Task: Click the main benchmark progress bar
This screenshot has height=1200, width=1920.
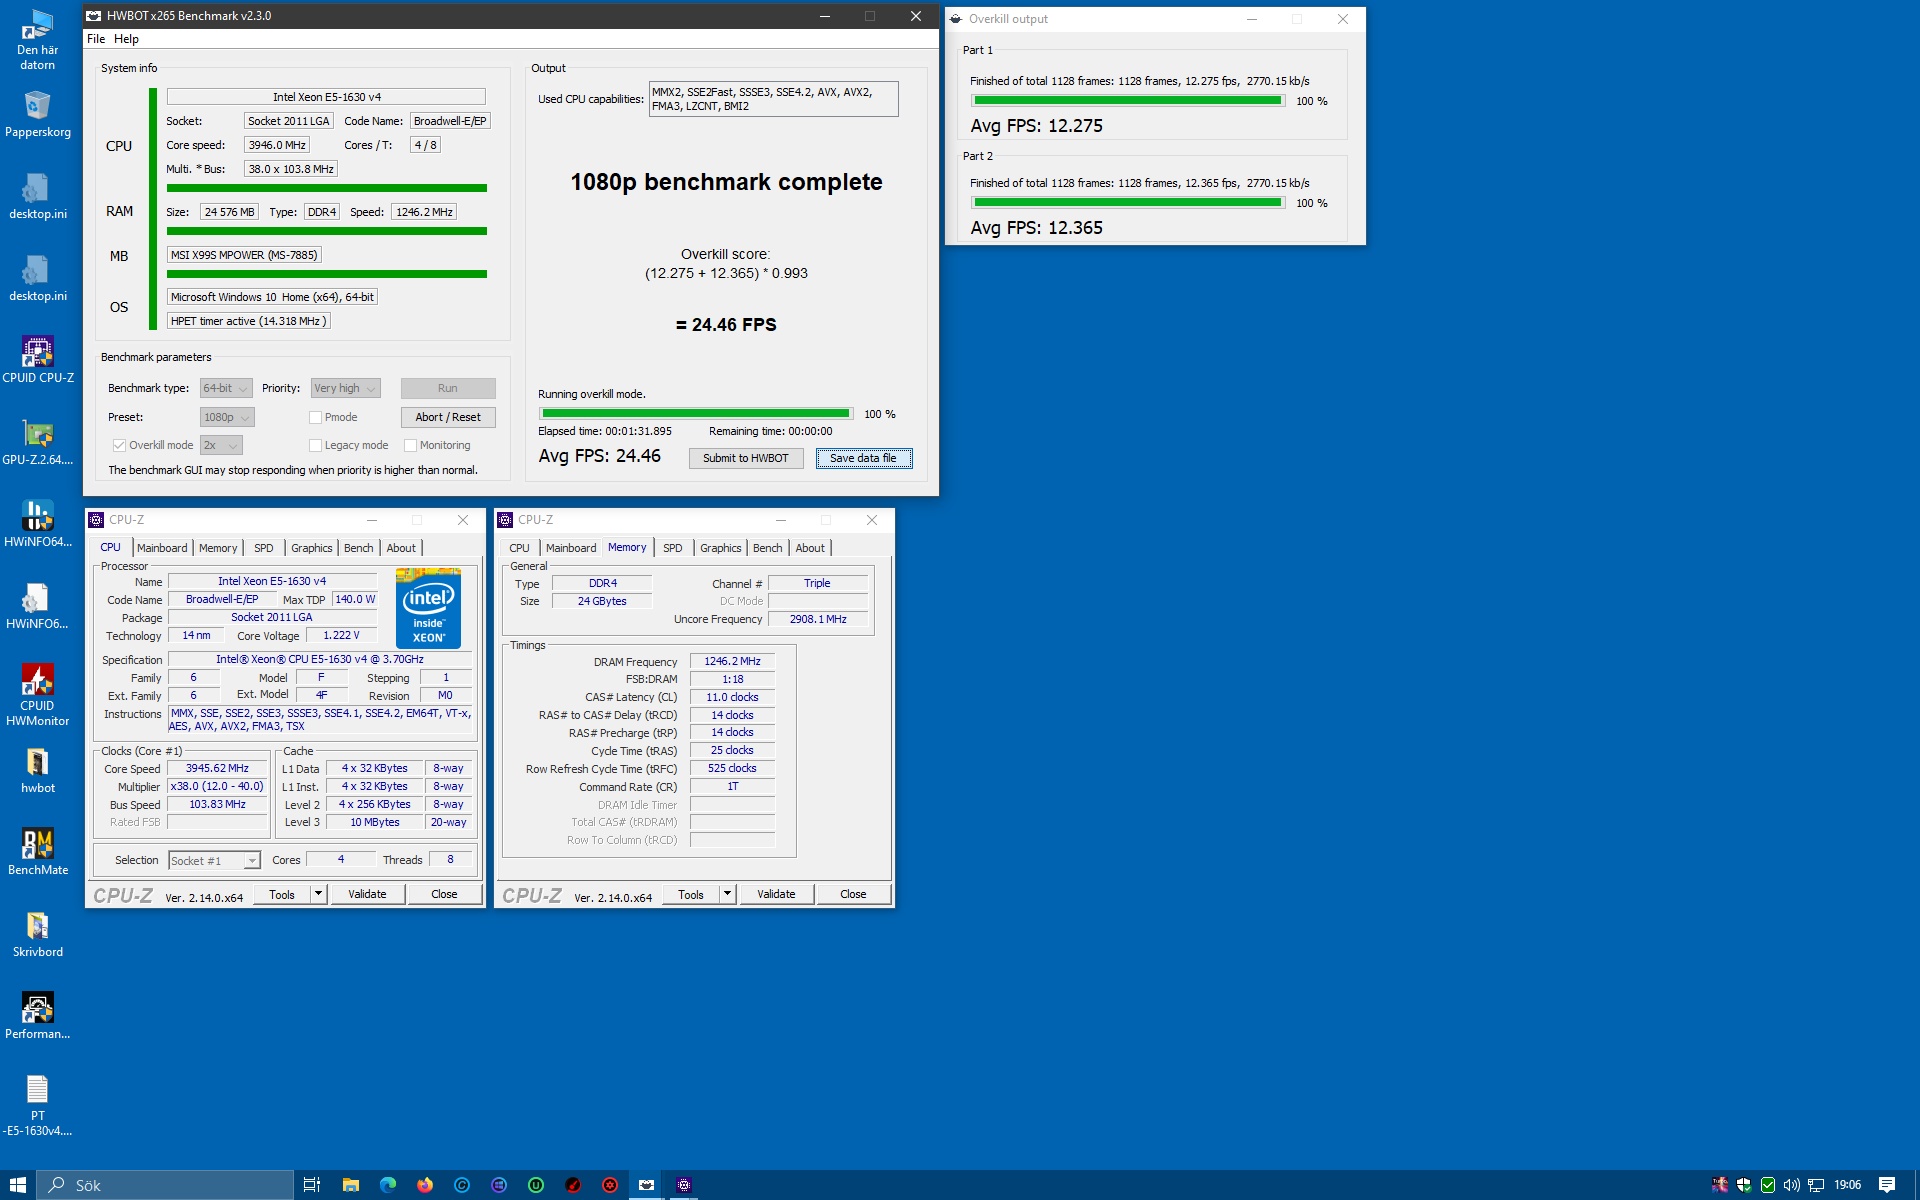Action: coord(696,413)
